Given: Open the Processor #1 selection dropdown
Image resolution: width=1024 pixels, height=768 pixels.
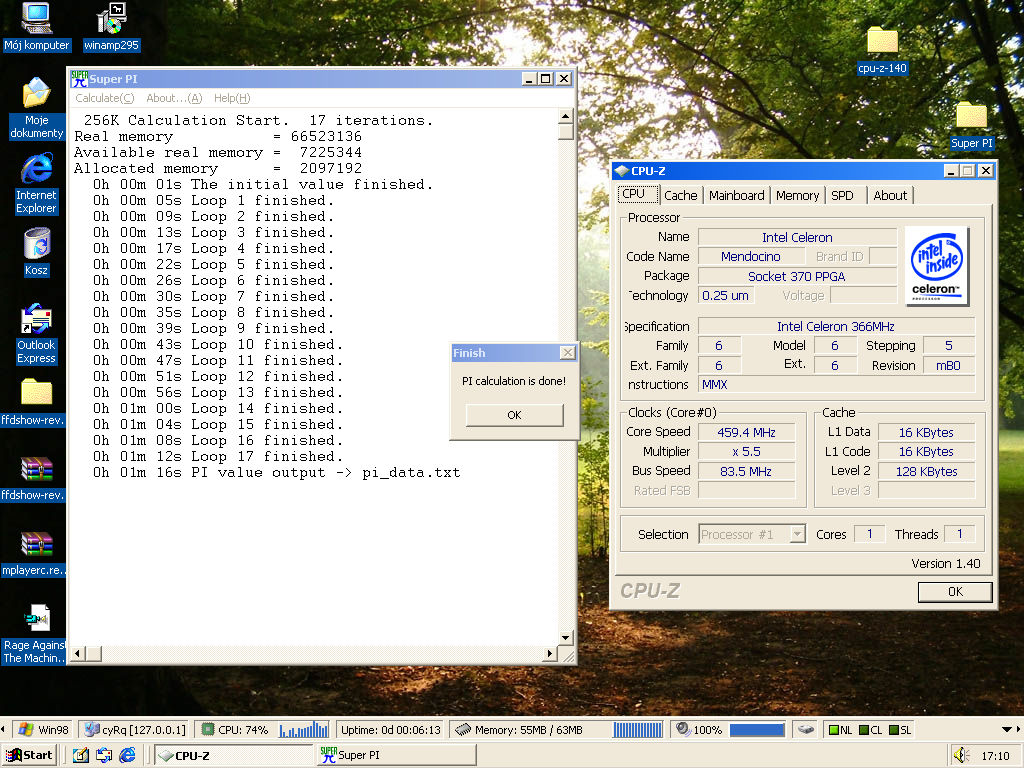Looking at the screenshot, I should (x=797, y=534).
